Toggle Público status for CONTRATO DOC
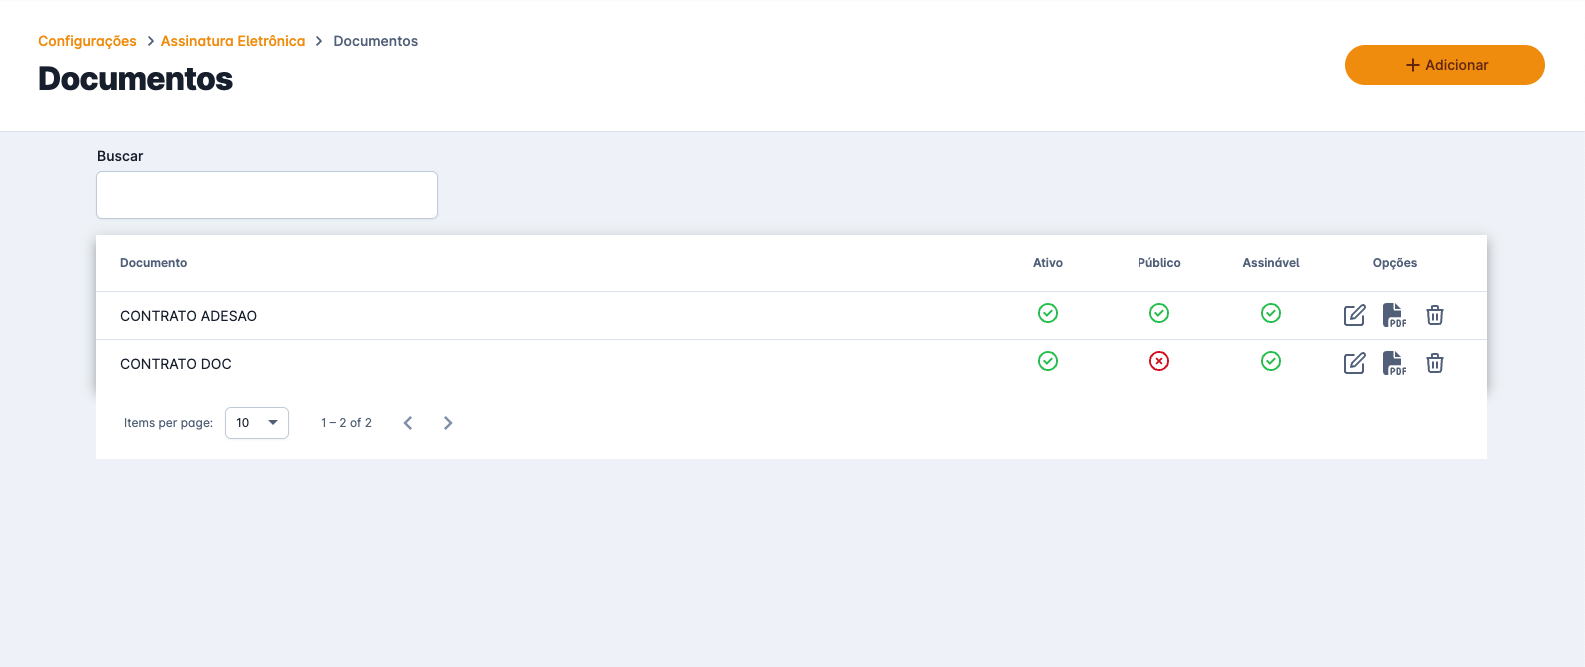This screenshot has height=667, width=1585. 1159,361
